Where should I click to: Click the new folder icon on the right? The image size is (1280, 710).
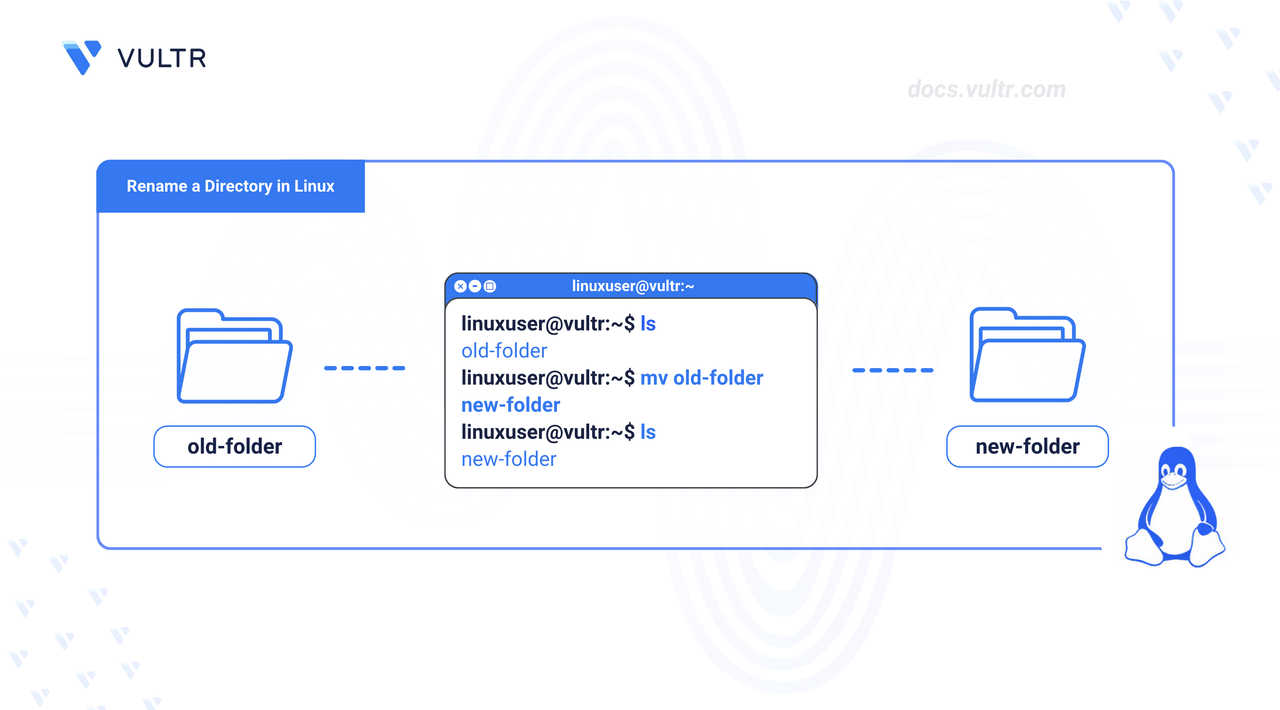(x=1027, y=357)
